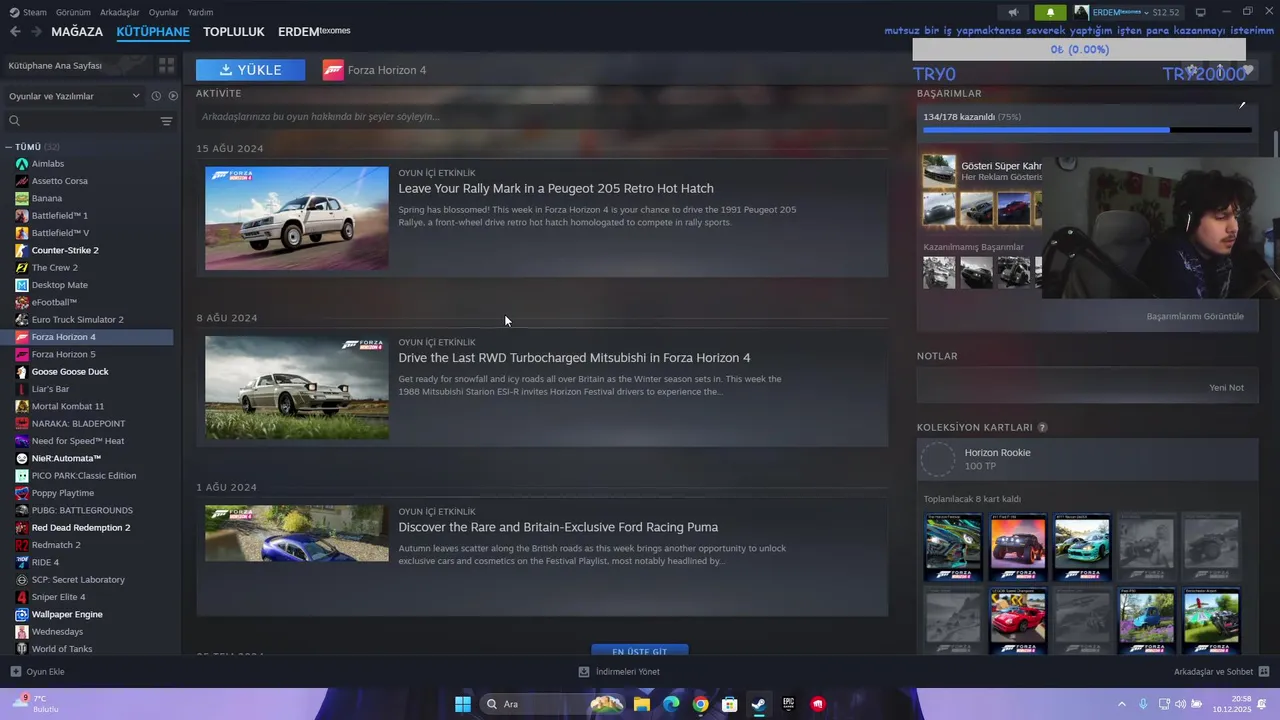
Task: Open Google Chrome from taskbar
Action: click(701, 704)
